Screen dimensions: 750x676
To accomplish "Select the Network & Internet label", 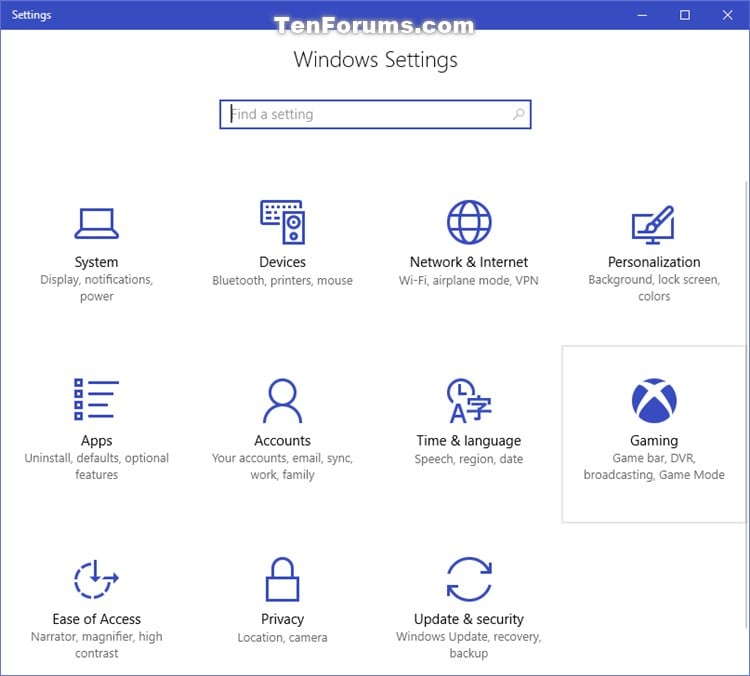I will [469, 262].
